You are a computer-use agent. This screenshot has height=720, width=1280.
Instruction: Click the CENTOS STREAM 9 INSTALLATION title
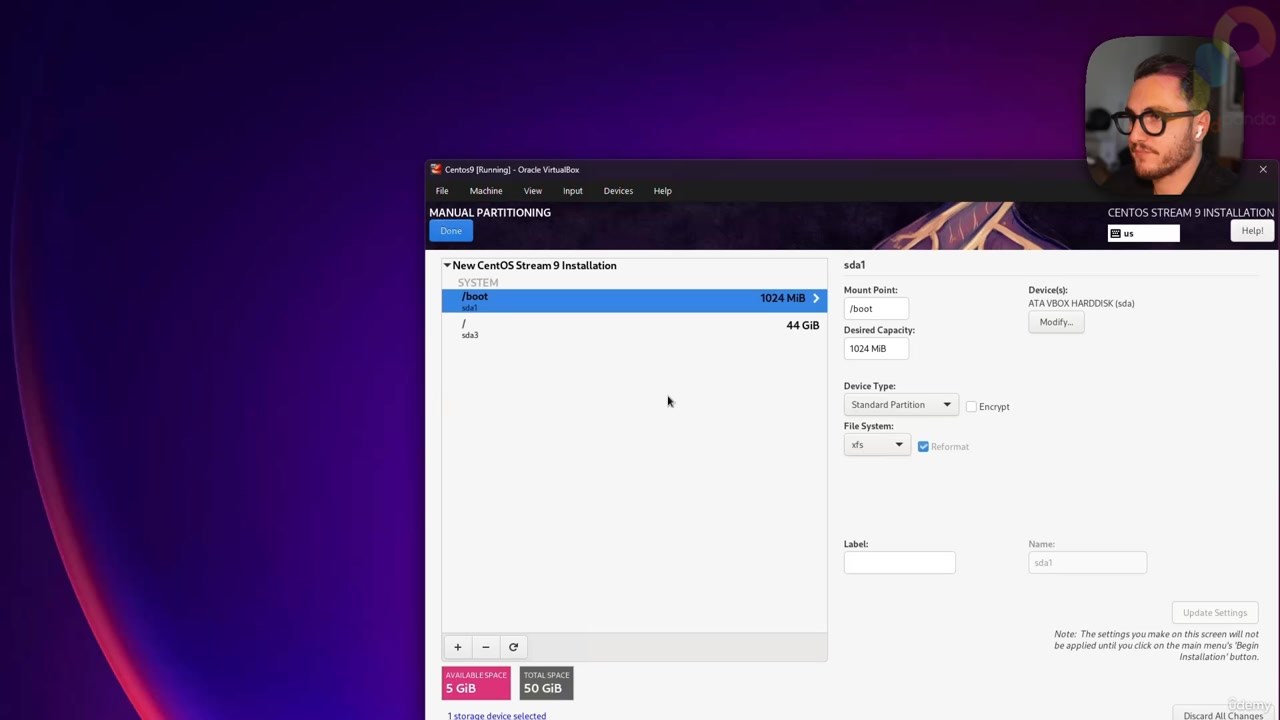(x=1190, y=212)
